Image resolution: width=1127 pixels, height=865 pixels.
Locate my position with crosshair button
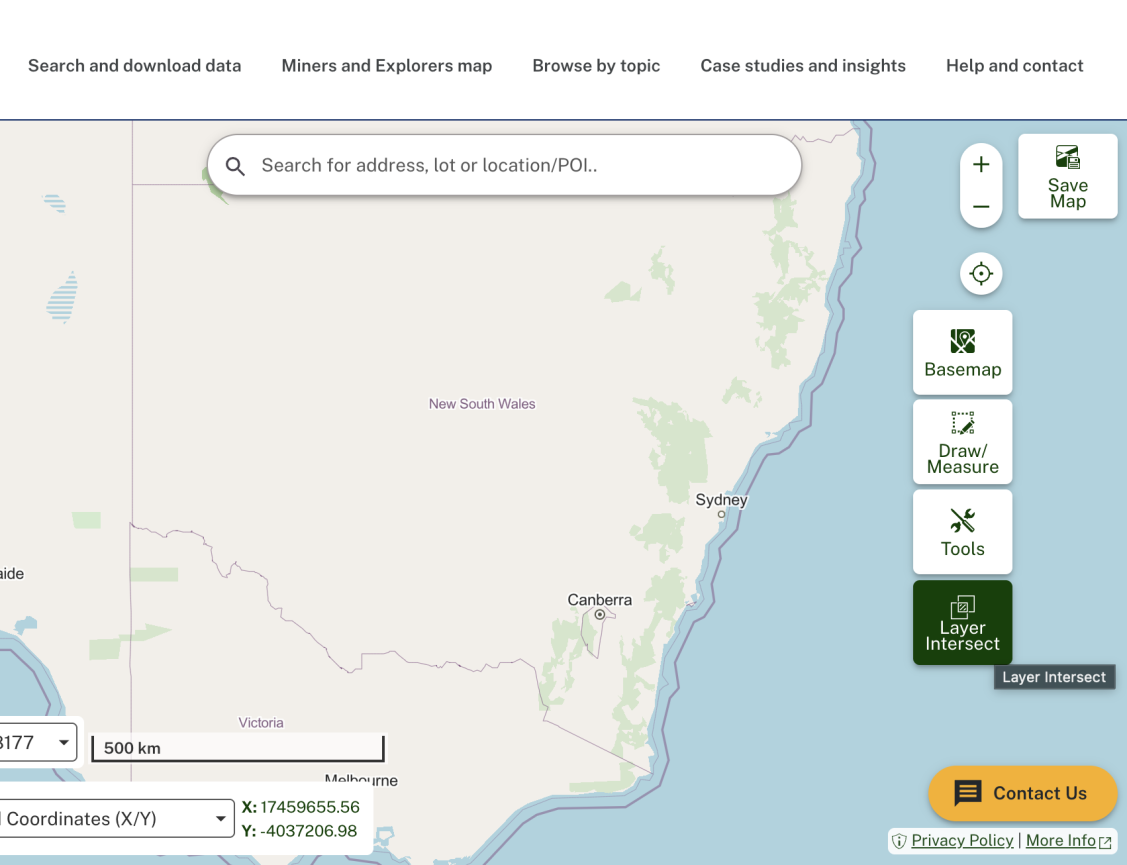[981, 274]
